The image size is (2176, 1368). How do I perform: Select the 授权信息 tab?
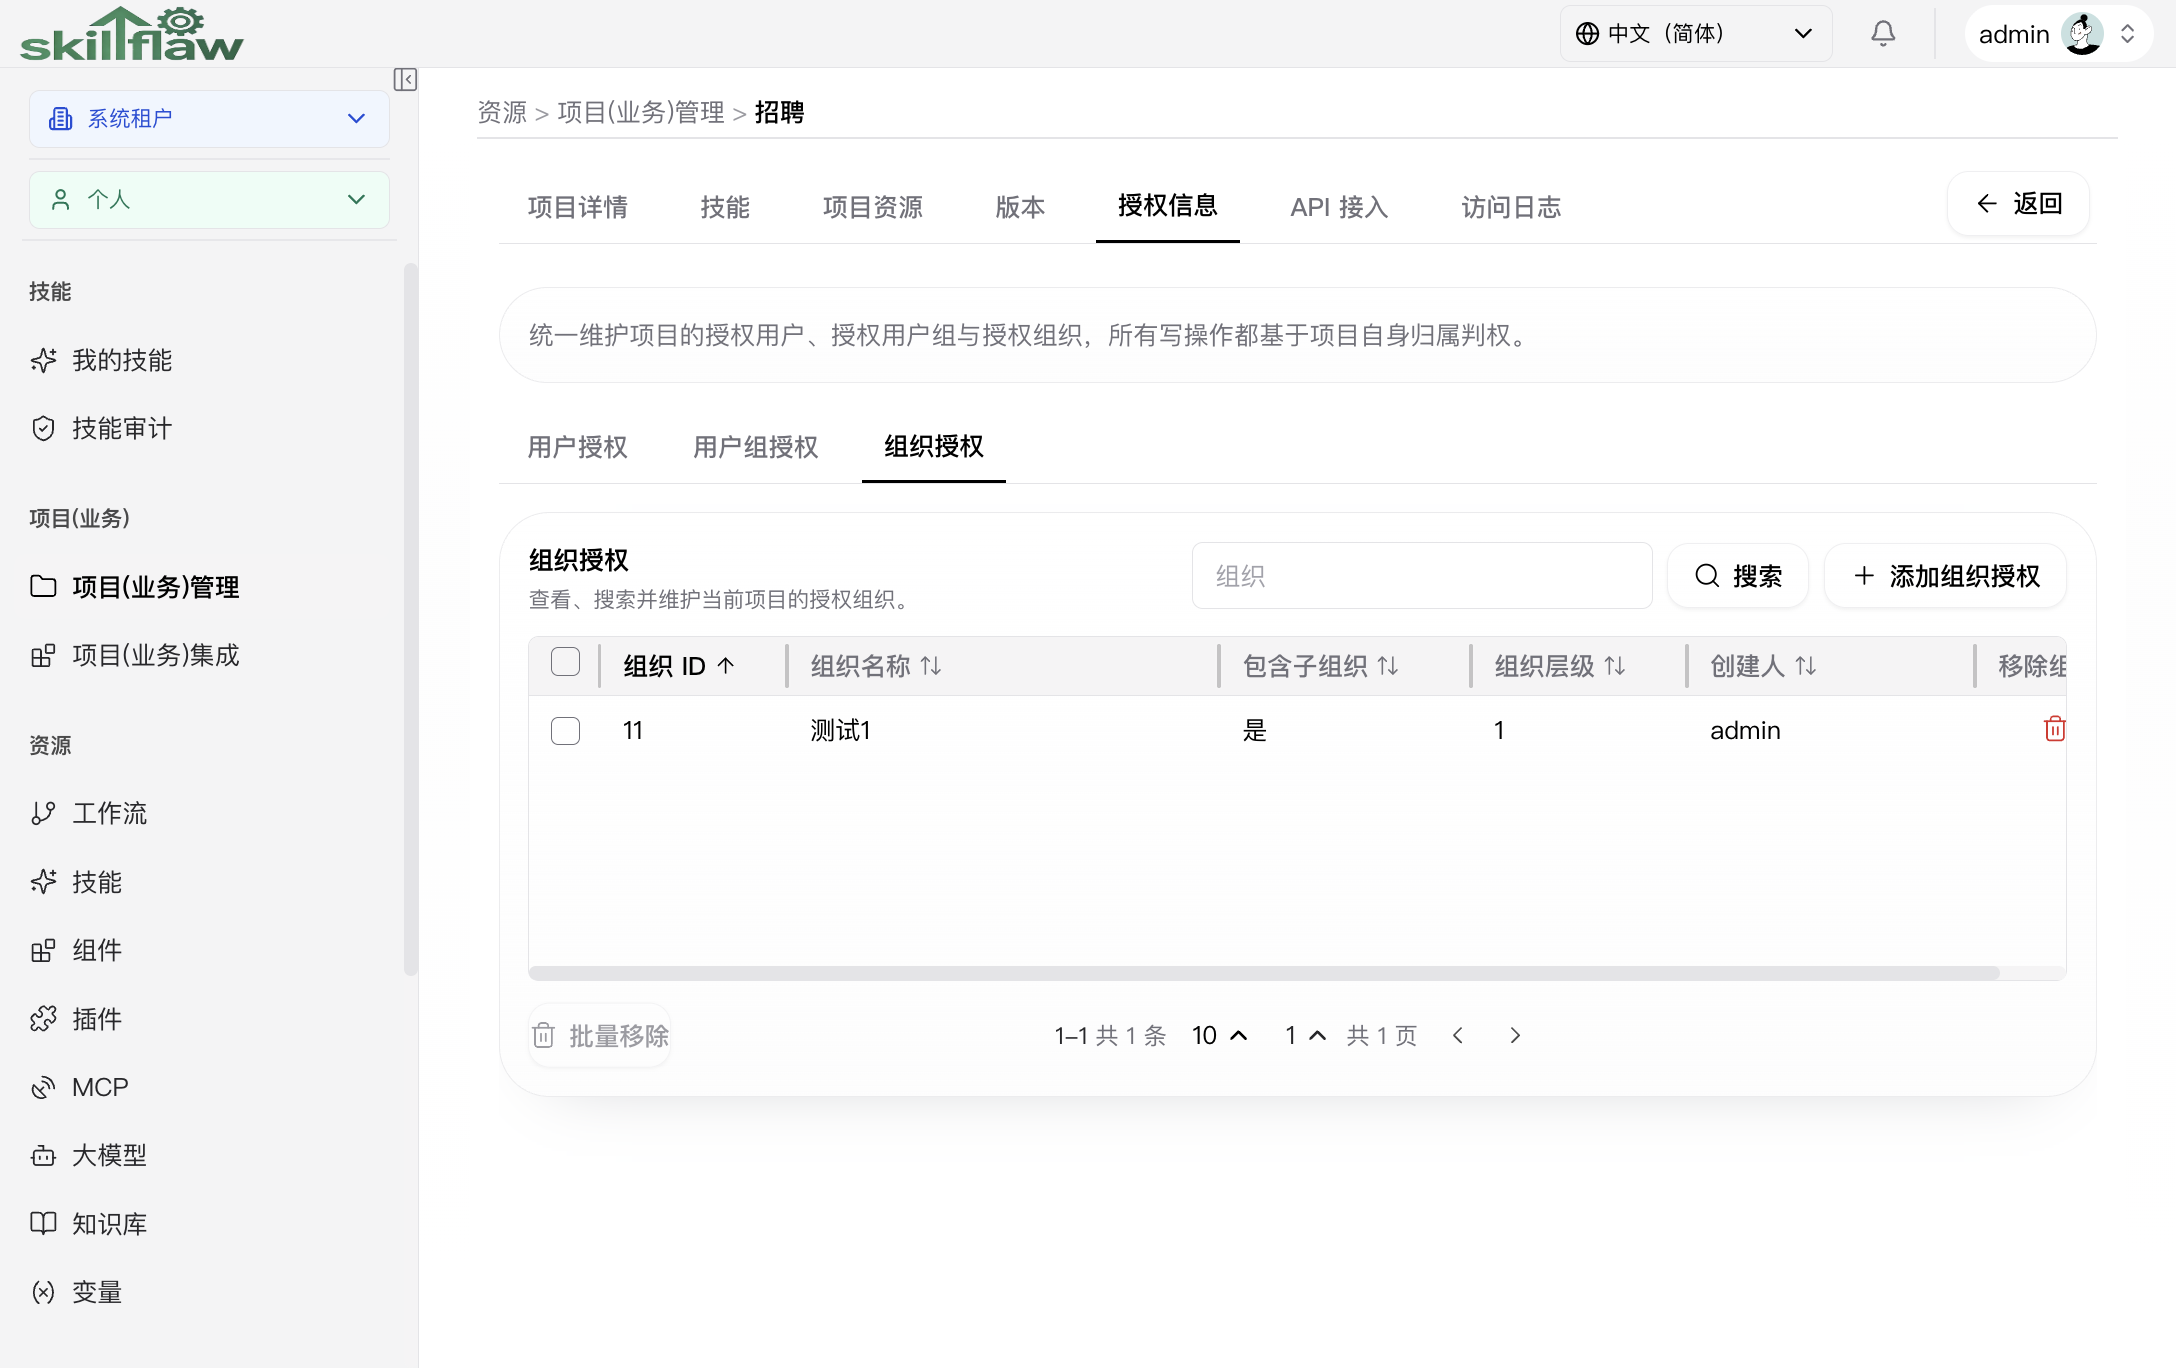(1168, 206)
